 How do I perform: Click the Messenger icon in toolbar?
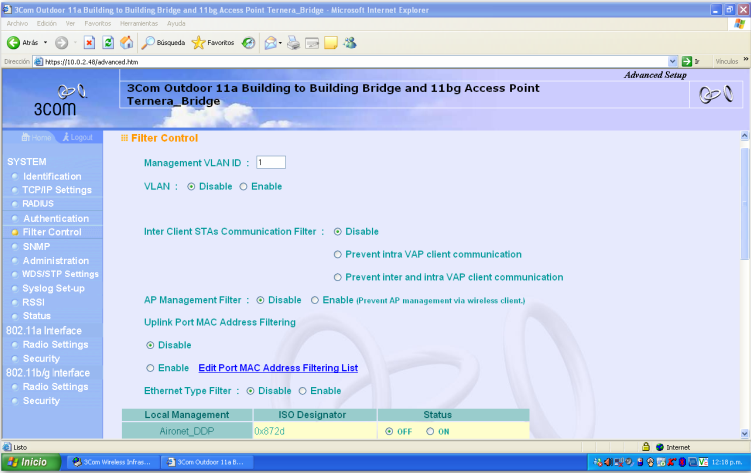(349, 43)
